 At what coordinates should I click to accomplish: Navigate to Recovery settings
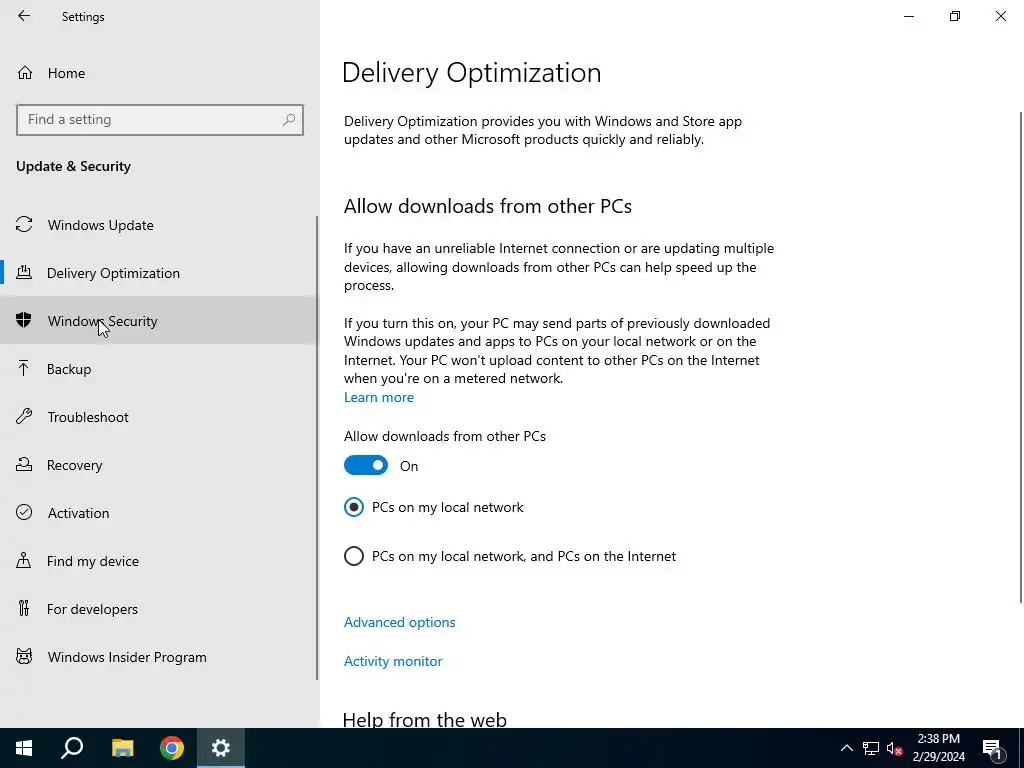pyautogui.click(x=159, y=465)
